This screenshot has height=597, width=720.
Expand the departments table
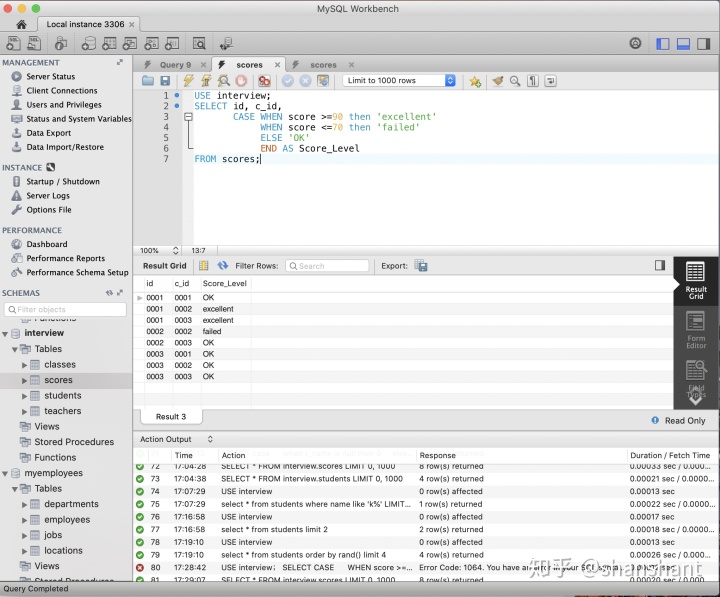pos(24,505)
